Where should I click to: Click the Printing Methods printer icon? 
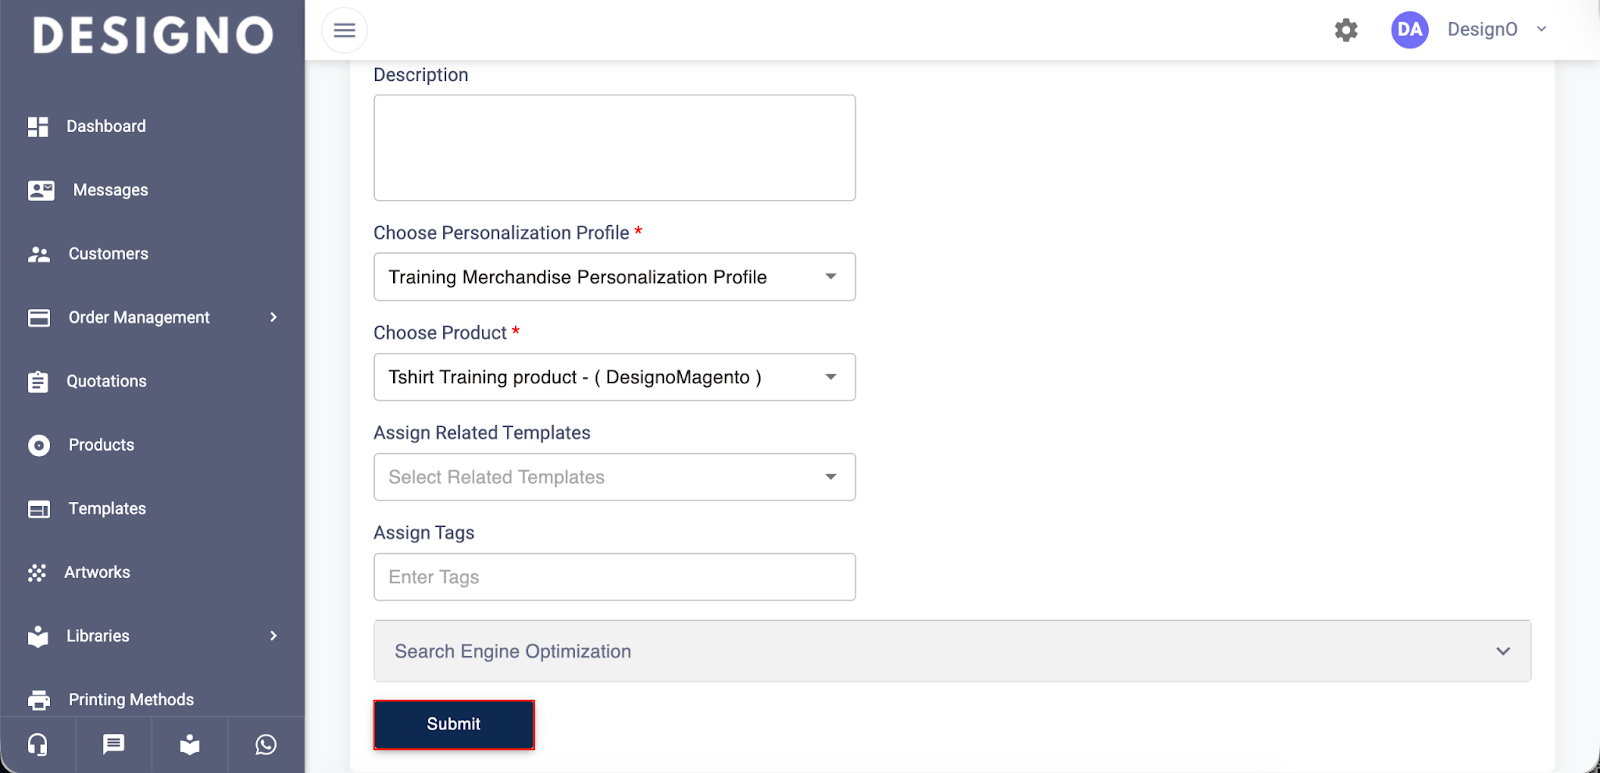39,700
